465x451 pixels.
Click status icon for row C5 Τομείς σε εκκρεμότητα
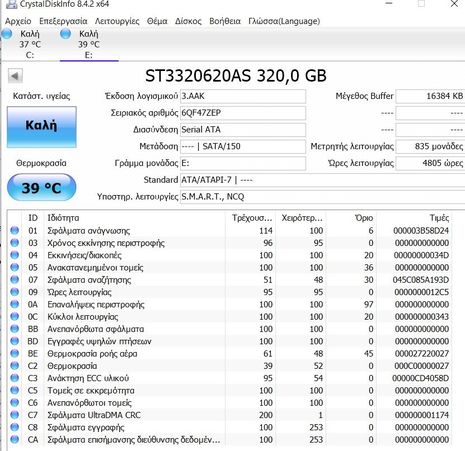tap(14, 390)
